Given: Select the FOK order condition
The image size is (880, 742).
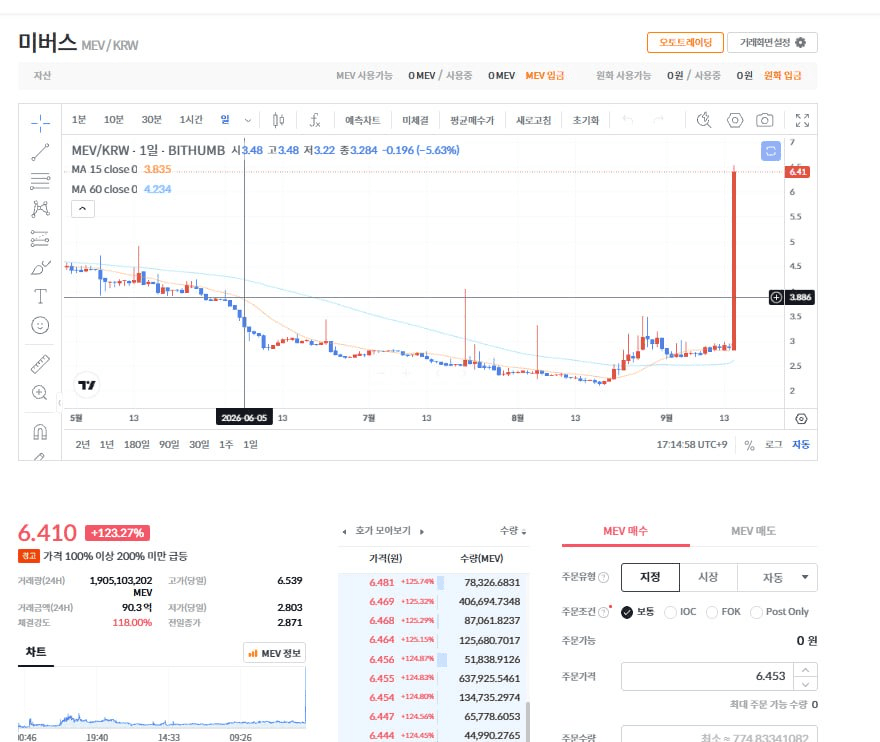Looking at the screenshot, I should 723,612.
